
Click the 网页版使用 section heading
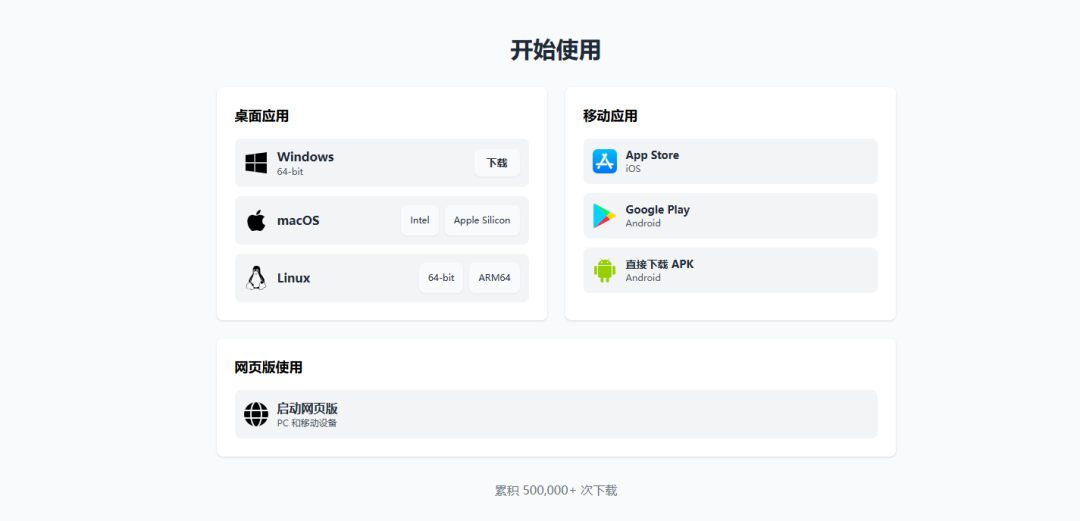(x=269, y=367)
